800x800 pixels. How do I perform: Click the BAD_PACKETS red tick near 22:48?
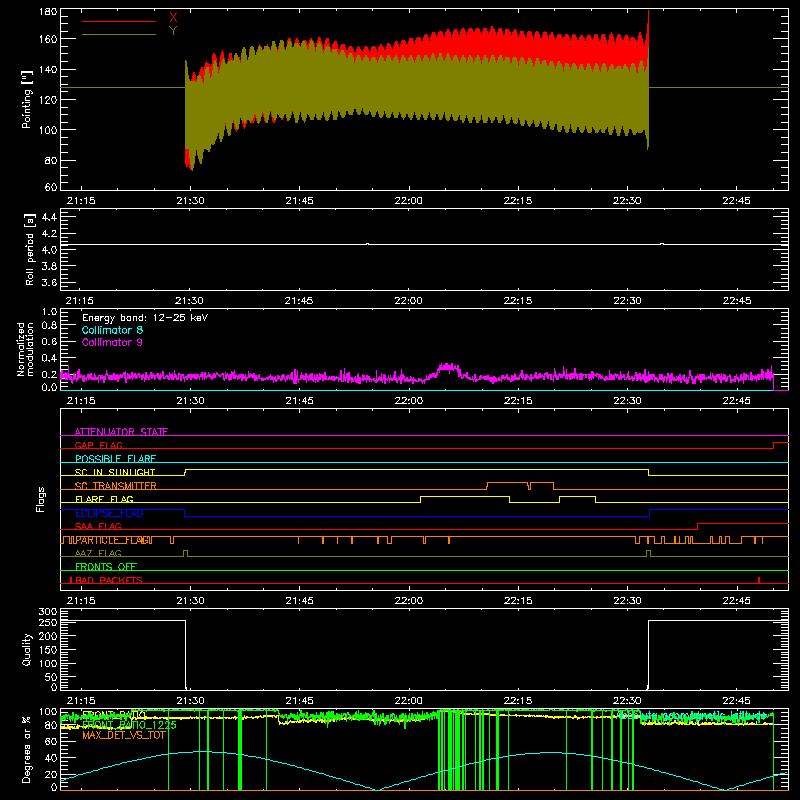pos(759,580)
